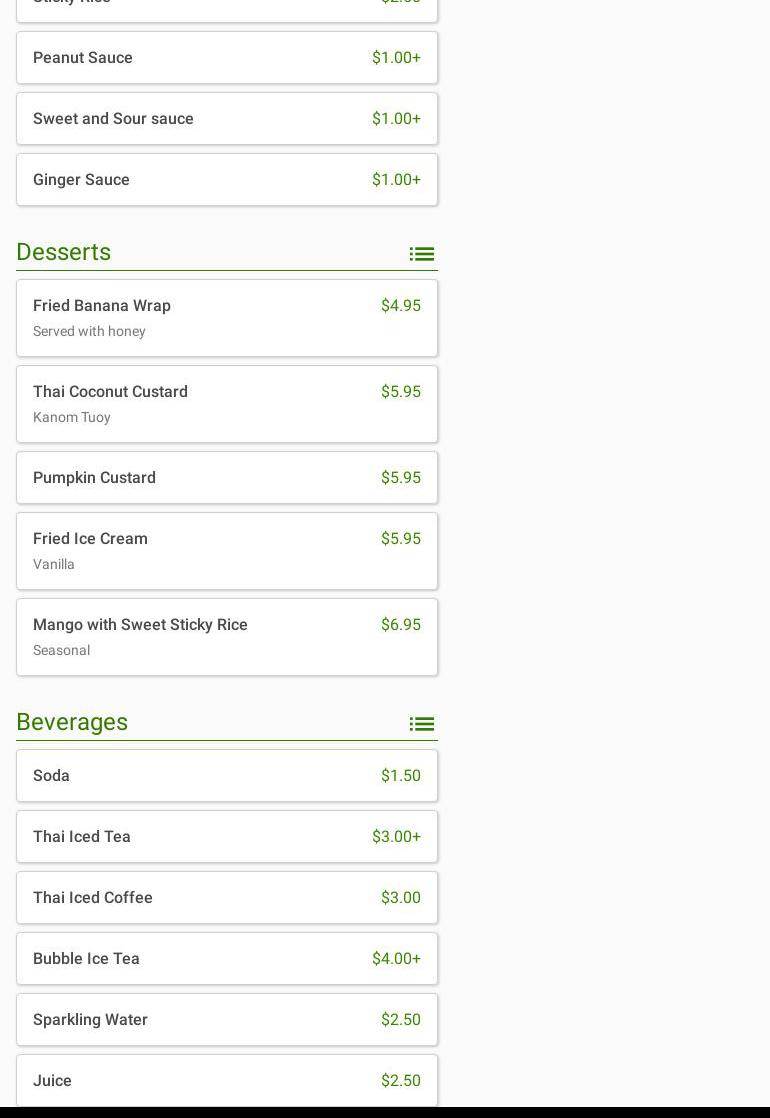
Task: Click the $6.95 mango sticky rice price
Action: click(x=400, y=625)
